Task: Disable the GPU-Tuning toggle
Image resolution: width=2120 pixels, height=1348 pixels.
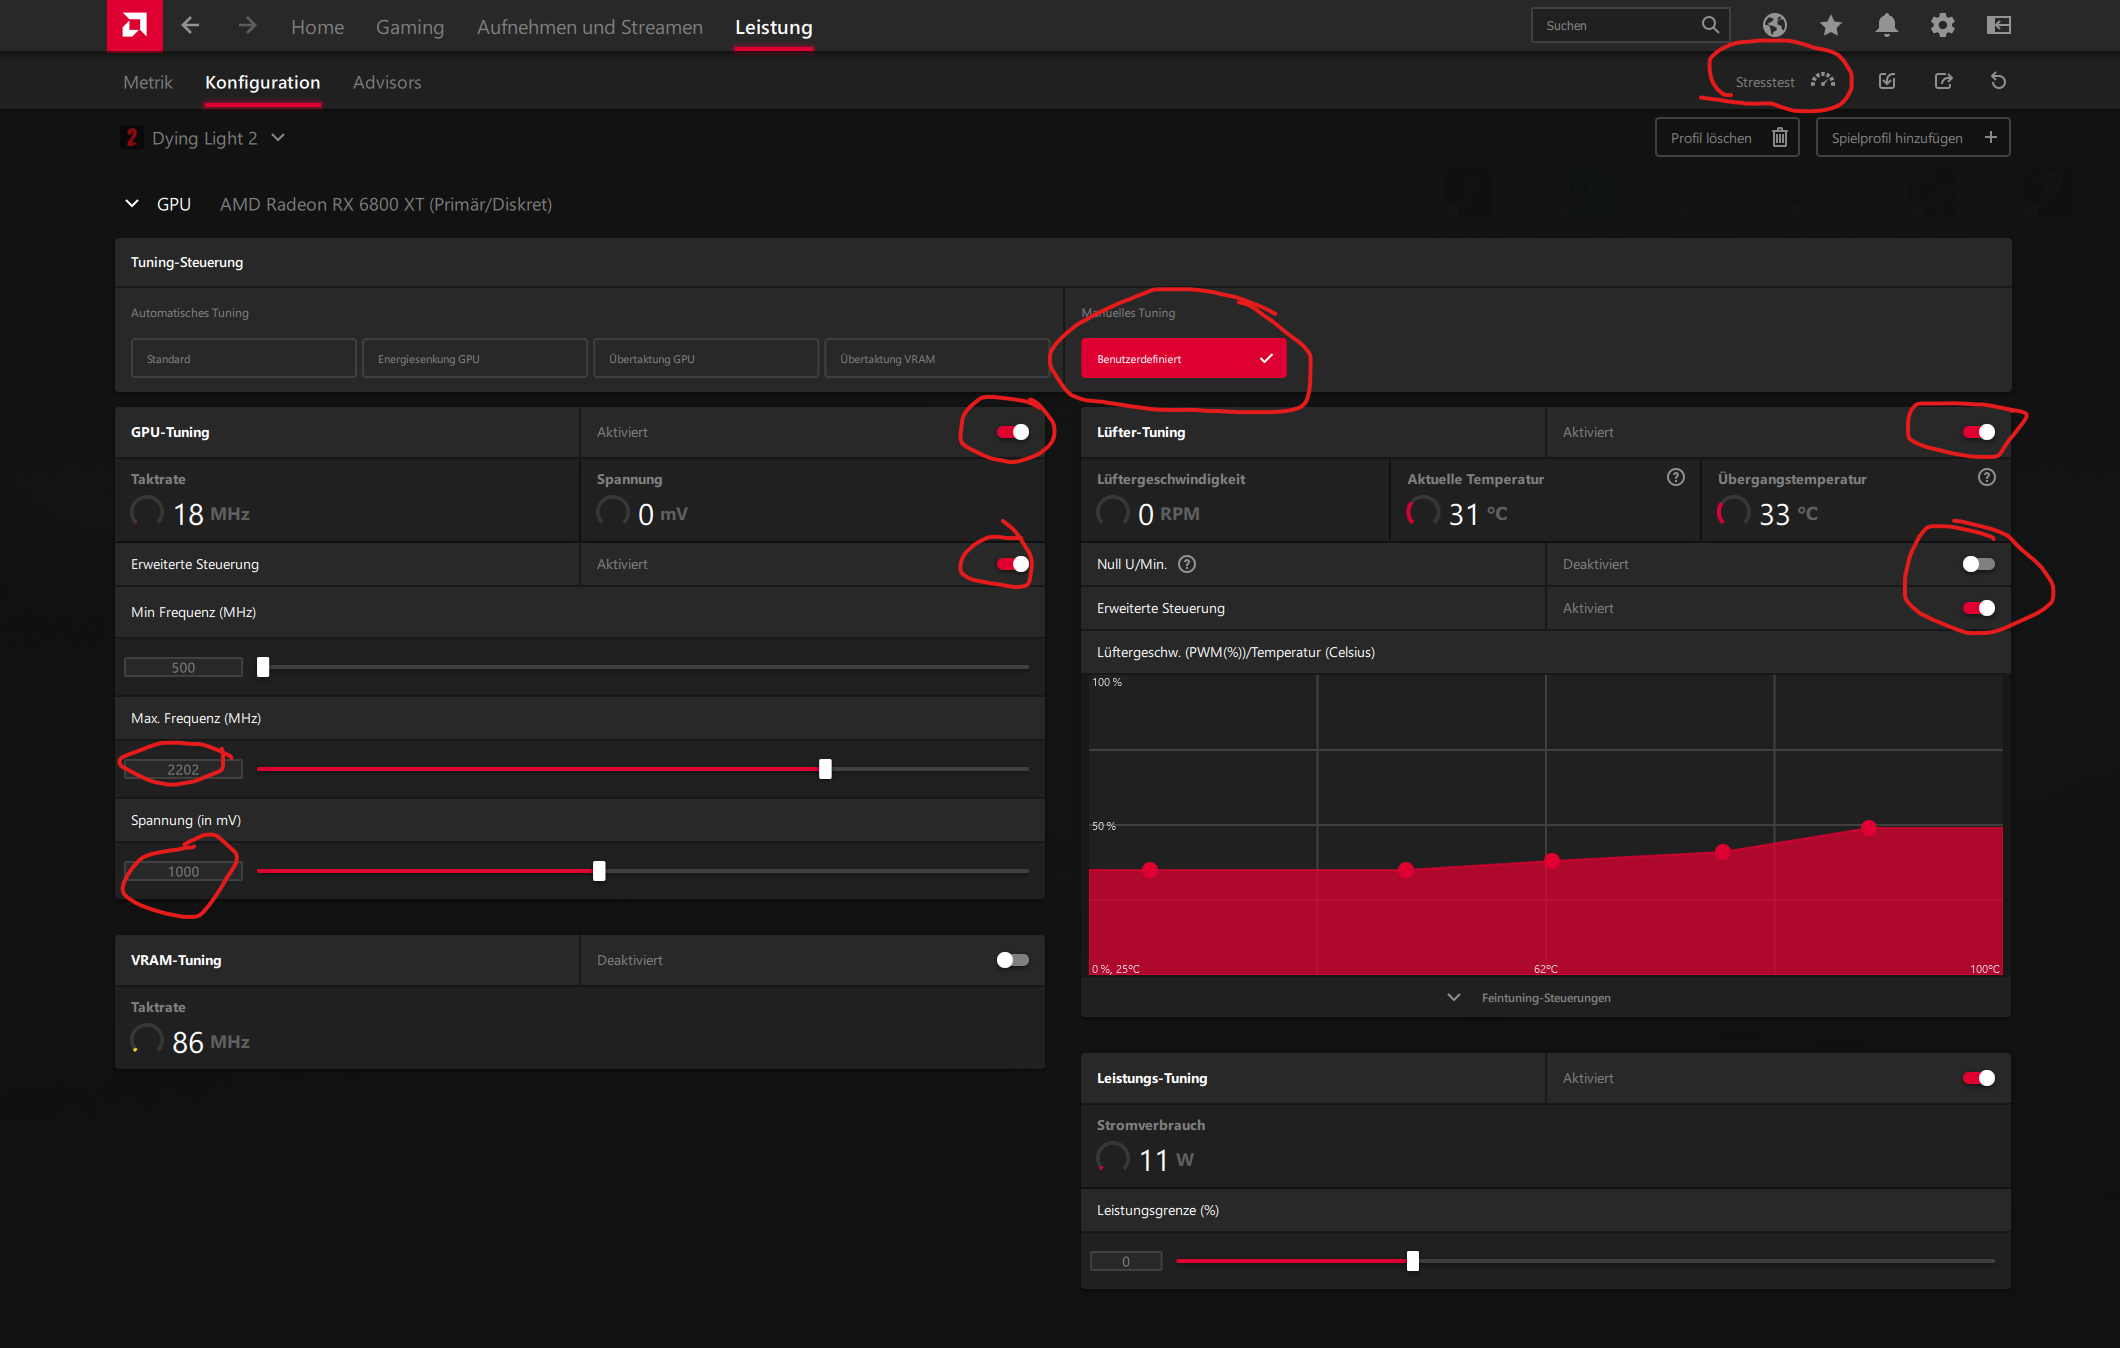Action: tap(1013, 432)
